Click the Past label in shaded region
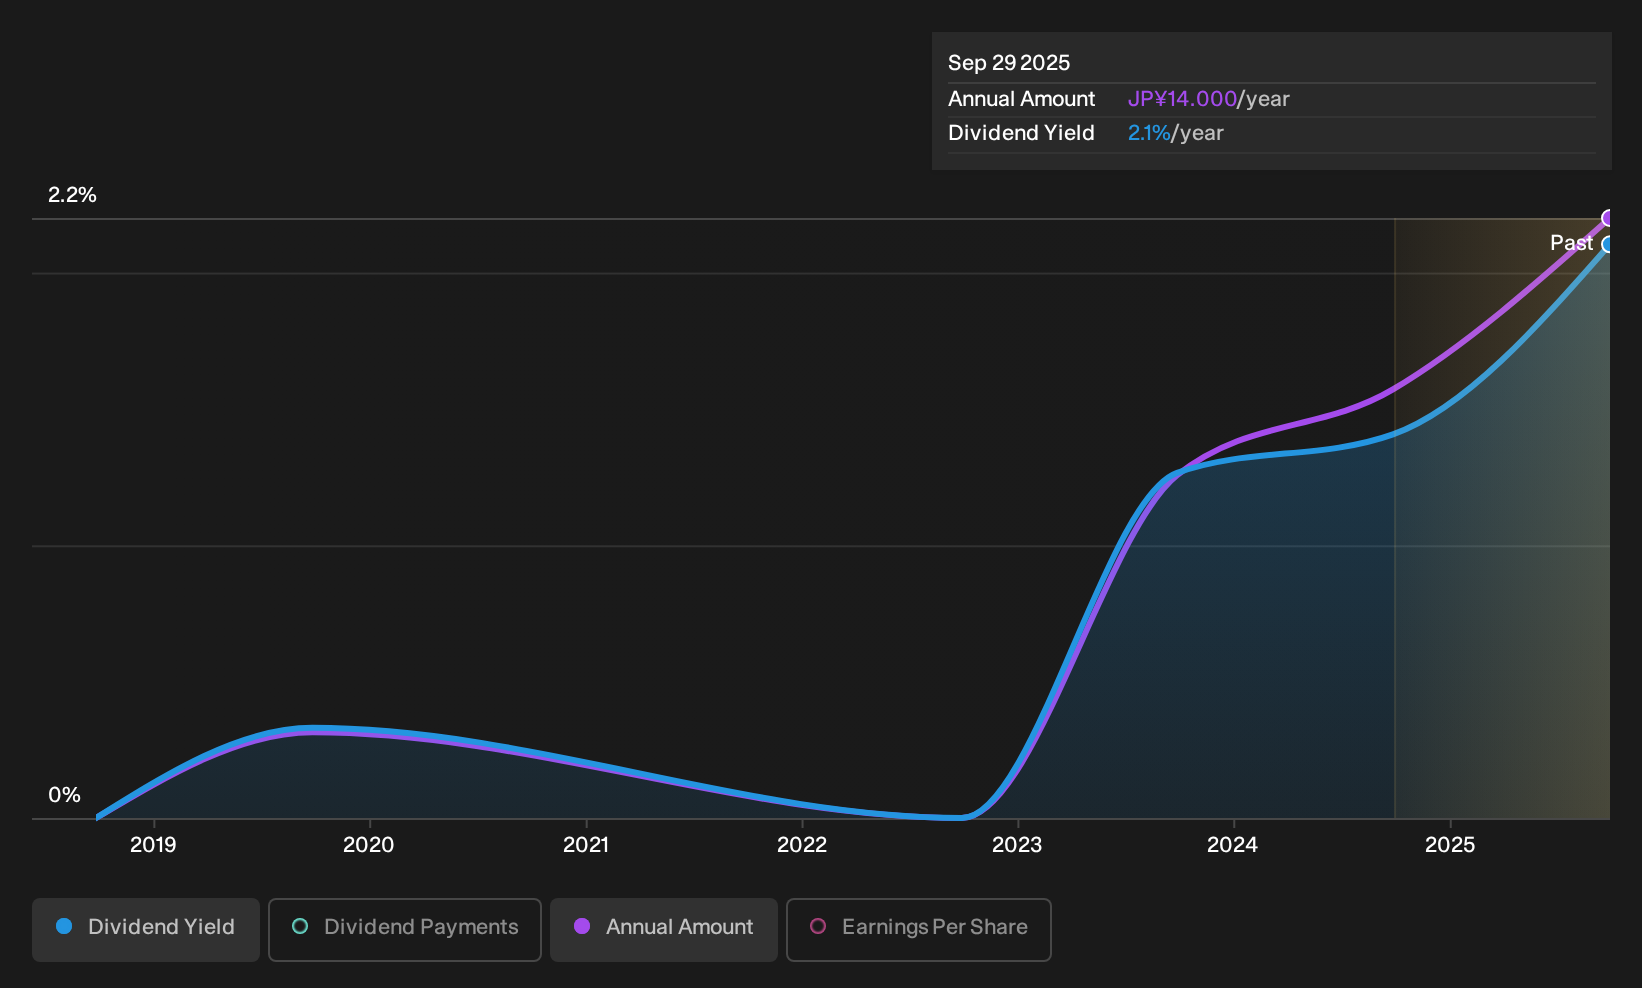 pos(1571,243)
